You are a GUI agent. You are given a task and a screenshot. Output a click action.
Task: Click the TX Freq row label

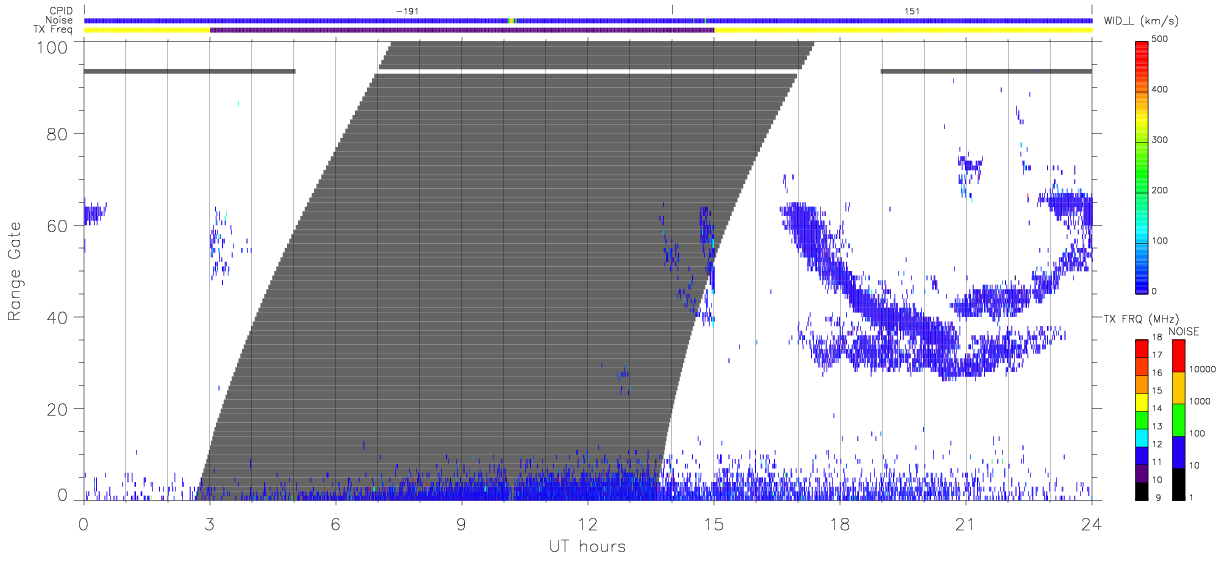(x=54, y=30)
